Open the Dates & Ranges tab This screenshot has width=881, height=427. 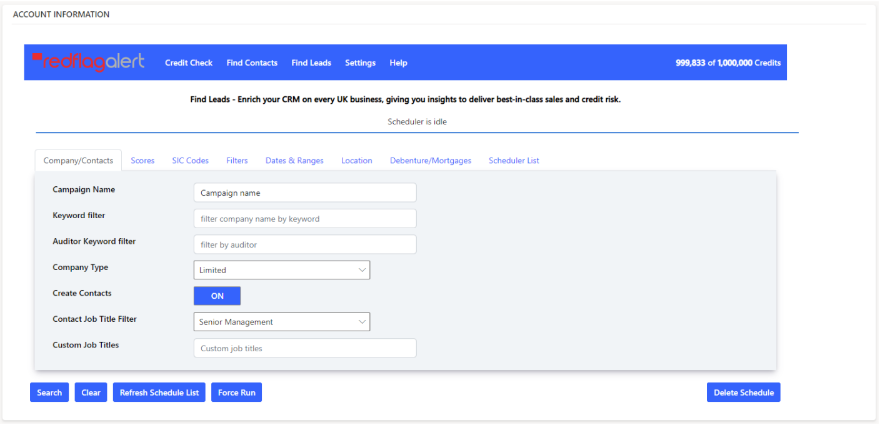pyautogui.click(x=294, y=161)
